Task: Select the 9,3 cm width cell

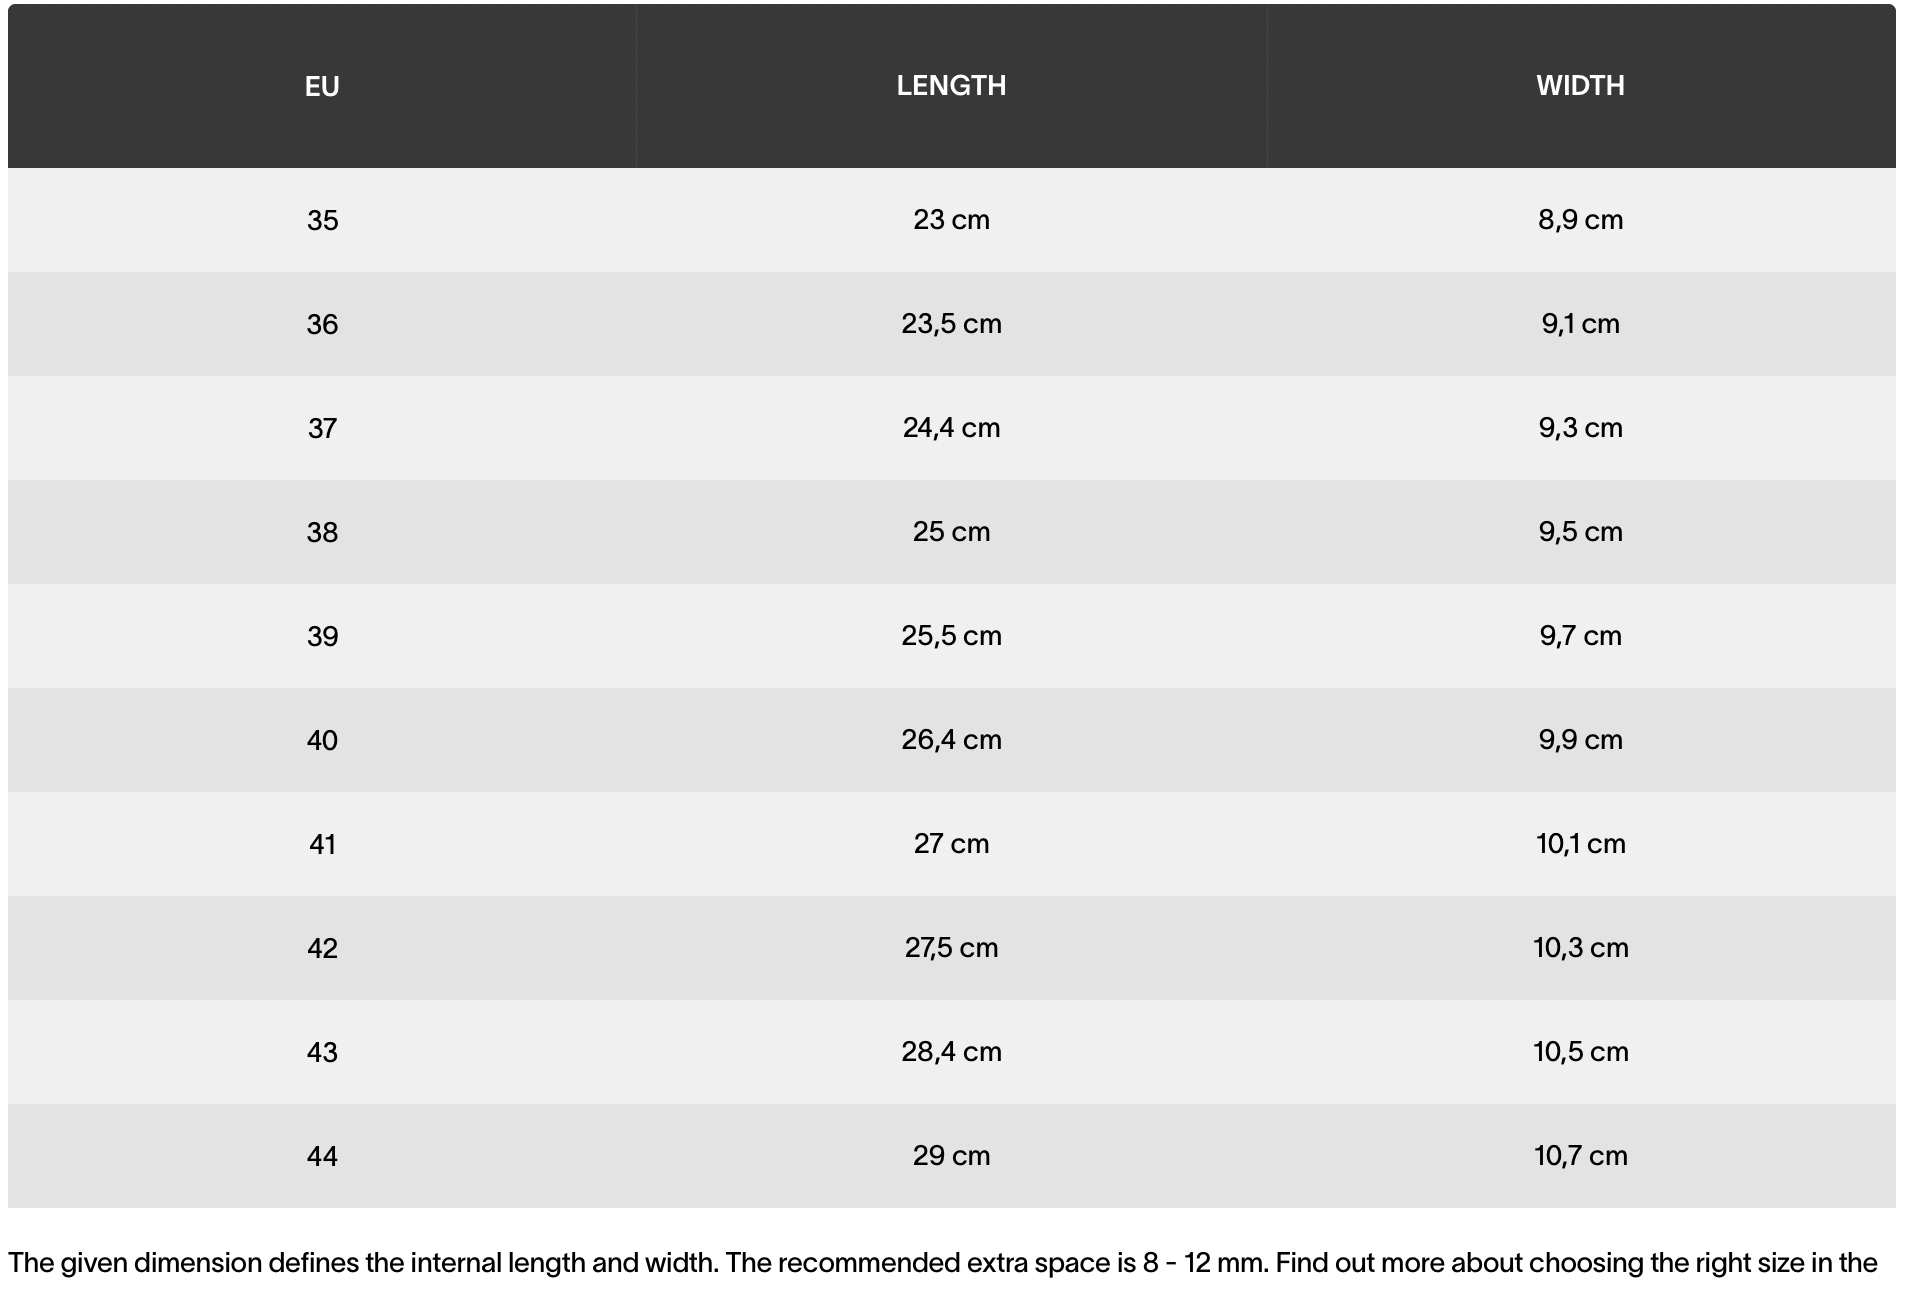Action: (x=1580, y=428)
